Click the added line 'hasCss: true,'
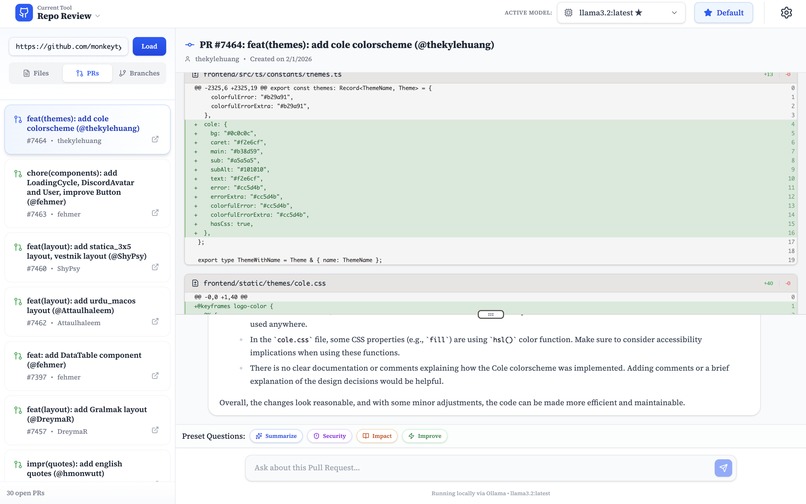Viewport: 806px width, 504px height. coord(490,224)
